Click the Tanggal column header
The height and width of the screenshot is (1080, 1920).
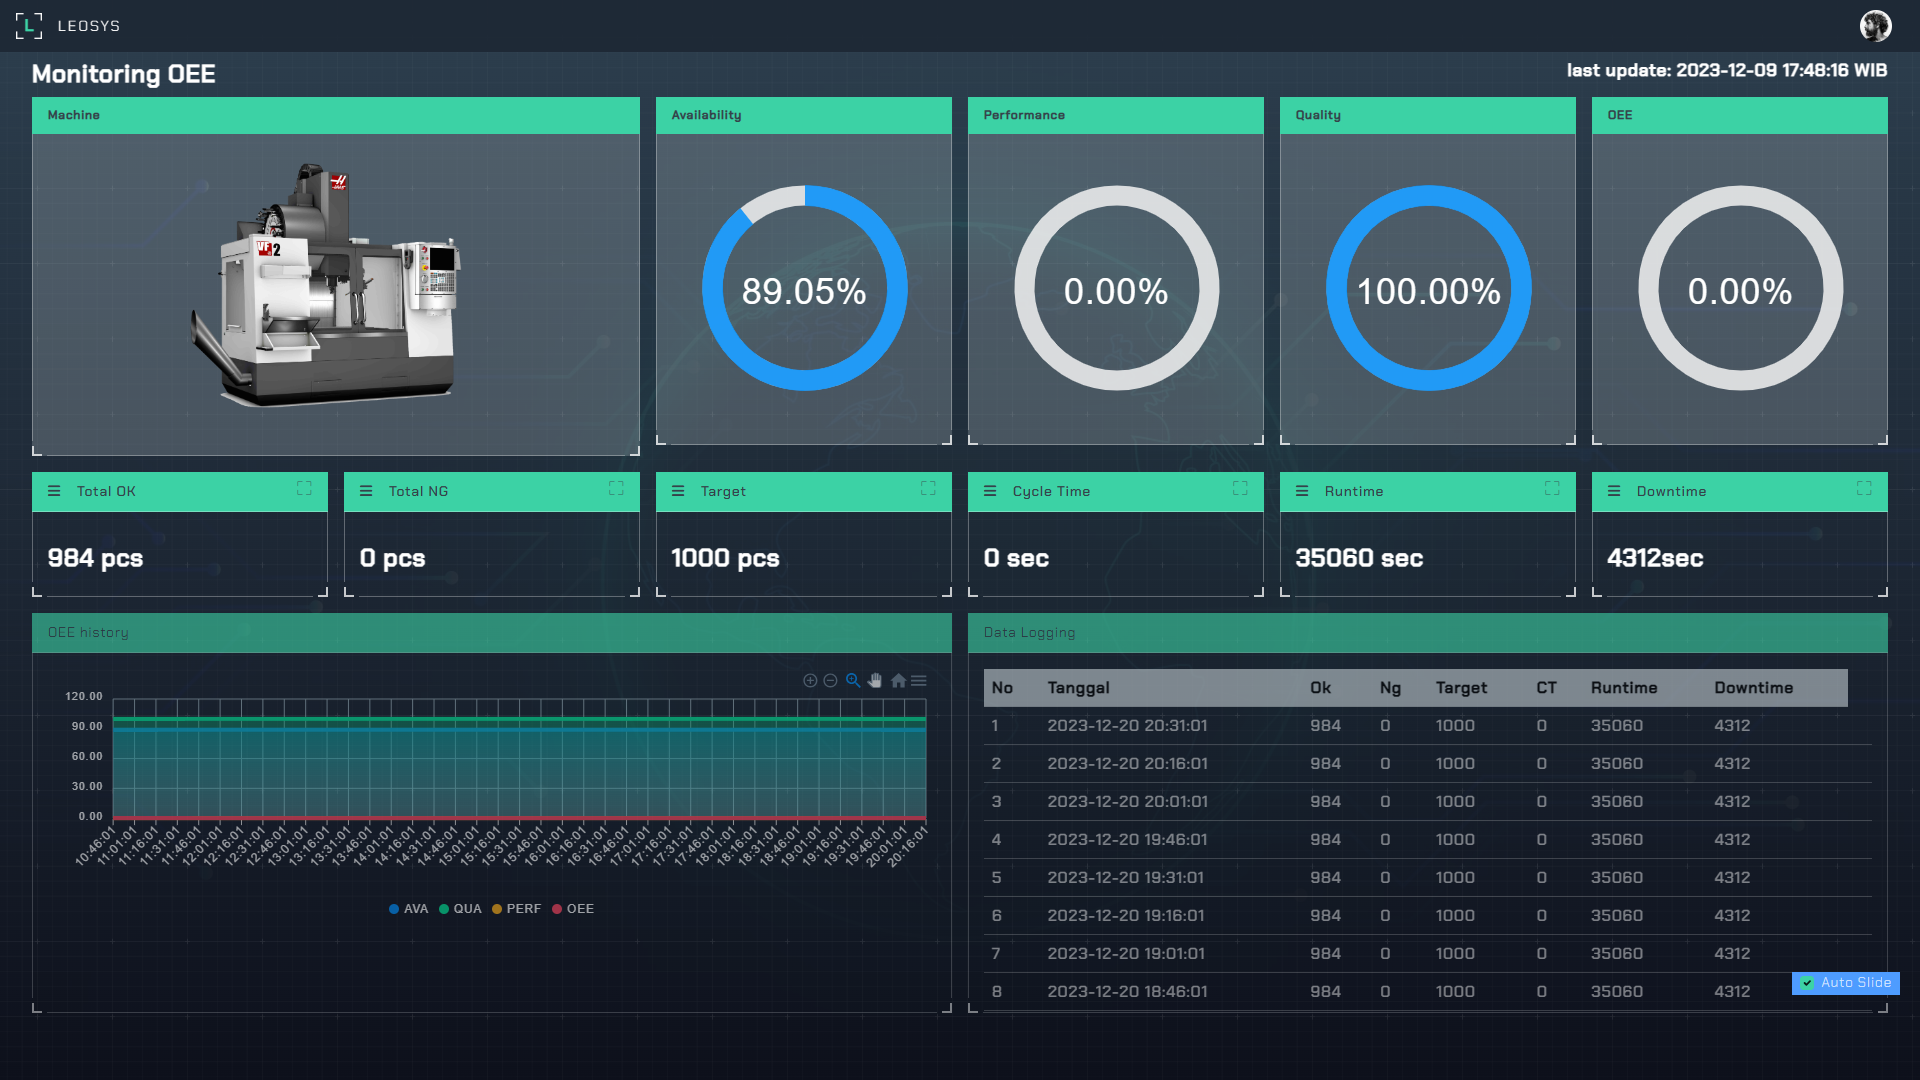pos(1078,688)
